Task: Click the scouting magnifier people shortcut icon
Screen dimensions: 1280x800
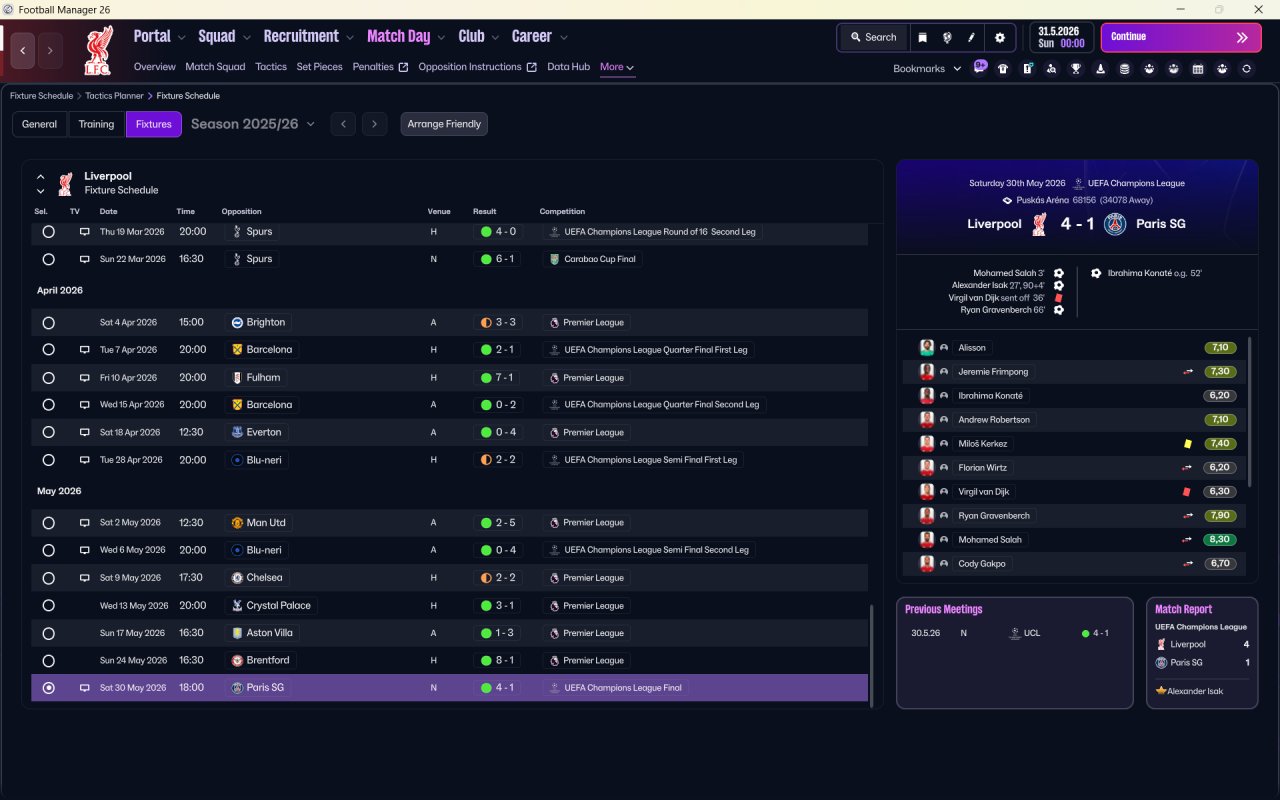Action: [1051, 69]
